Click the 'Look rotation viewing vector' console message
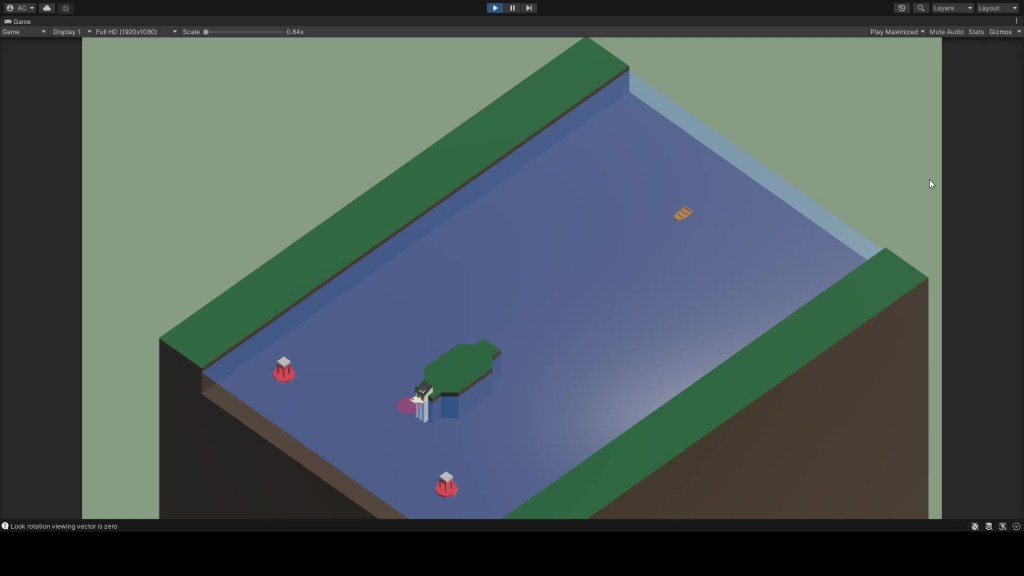The width and height of the screenshot is (1024, 576). pos(64,526)
